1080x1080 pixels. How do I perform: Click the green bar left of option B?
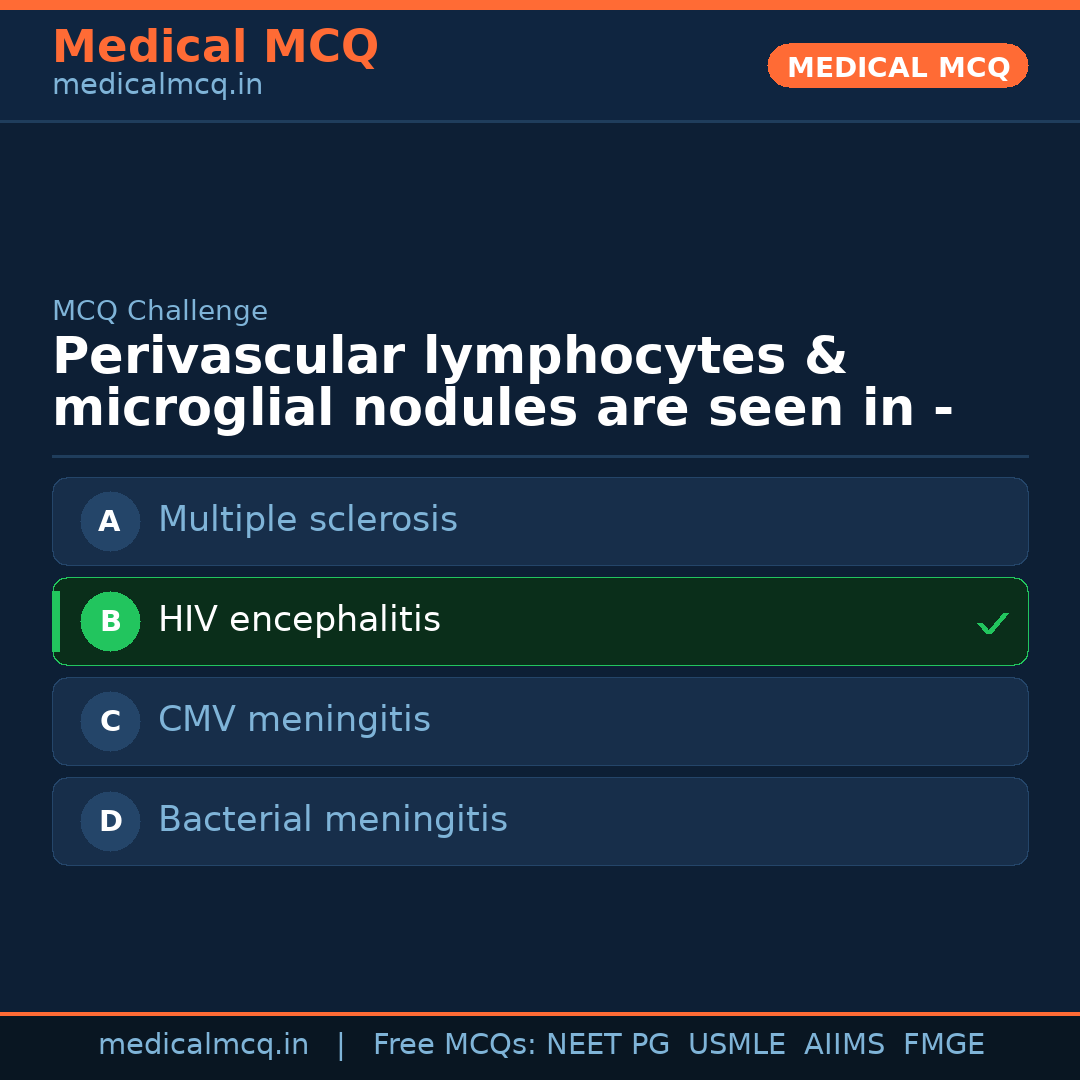[x=56, y=621]
